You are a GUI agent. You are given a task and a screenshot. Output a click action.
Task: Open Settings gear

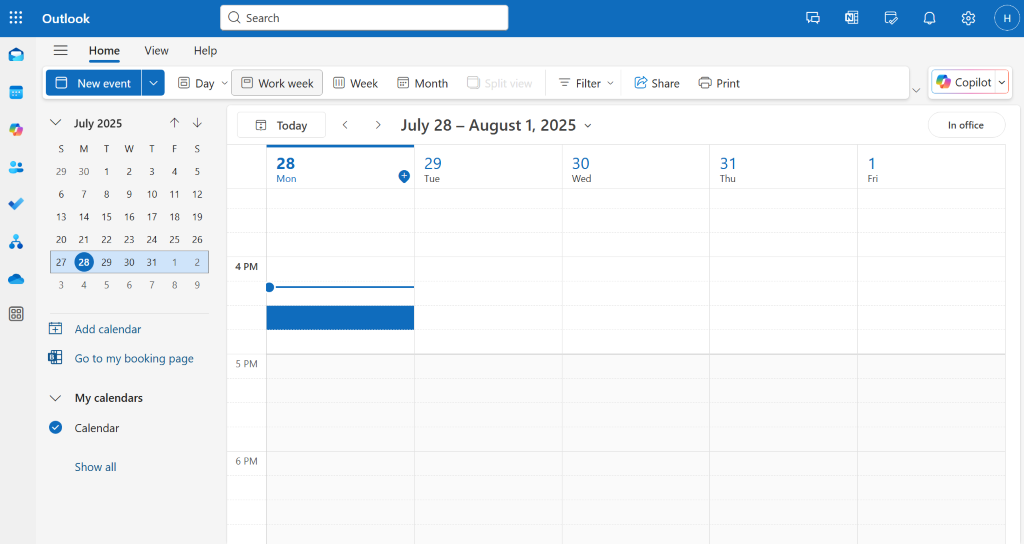[968, 18]
